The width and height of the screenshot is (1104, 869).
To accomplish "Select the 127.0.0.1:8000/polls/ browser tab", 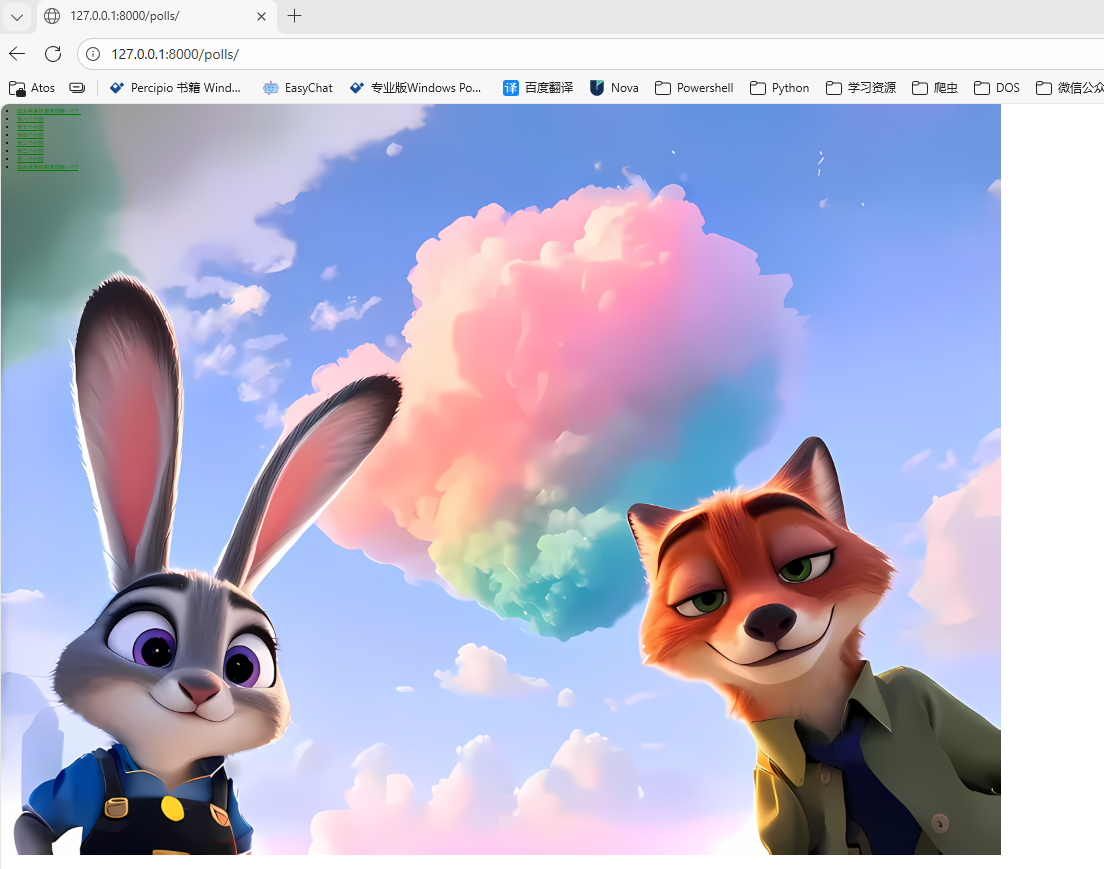I will 155,16.
